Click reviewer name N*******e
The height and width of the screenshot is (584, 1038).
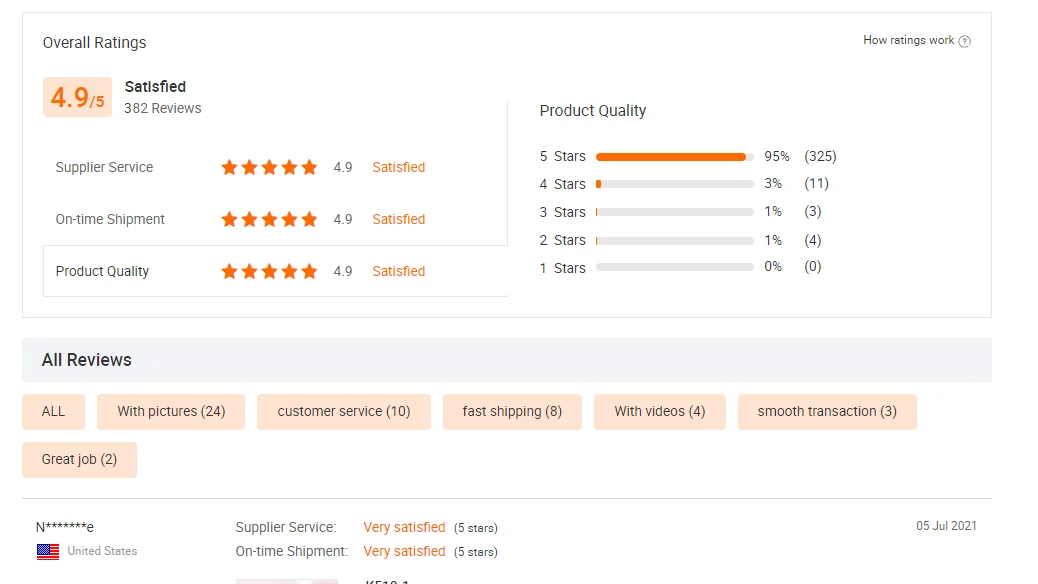[65, 527]
